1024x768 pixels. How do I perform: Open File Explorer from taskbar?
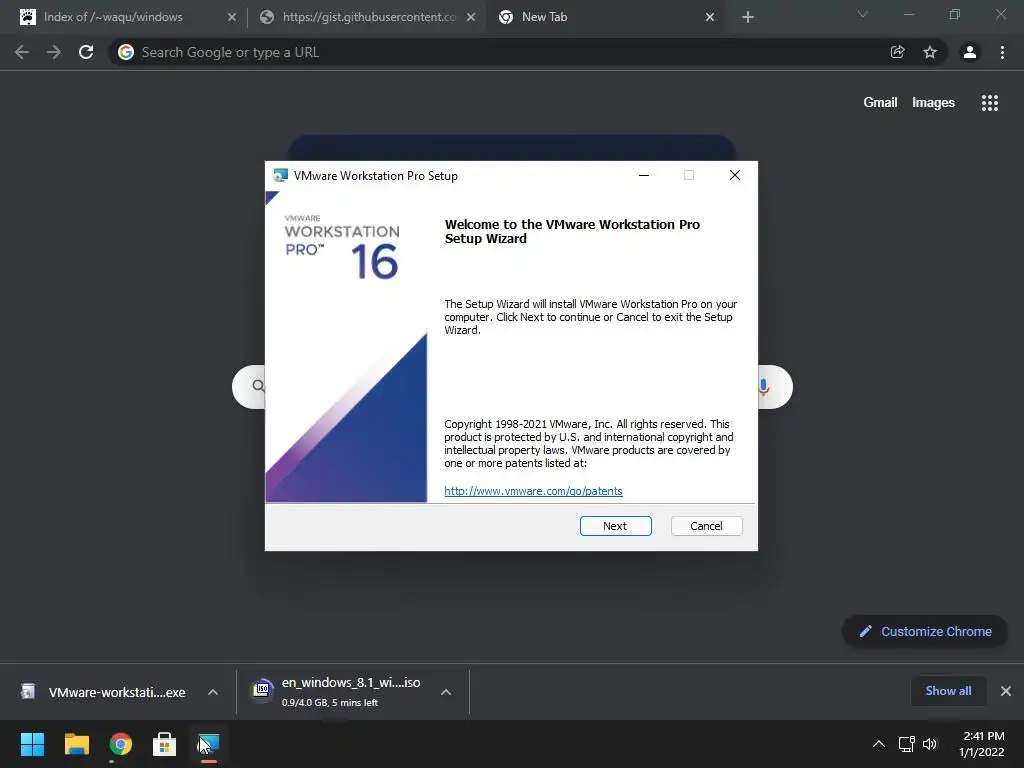click(76, 744)
